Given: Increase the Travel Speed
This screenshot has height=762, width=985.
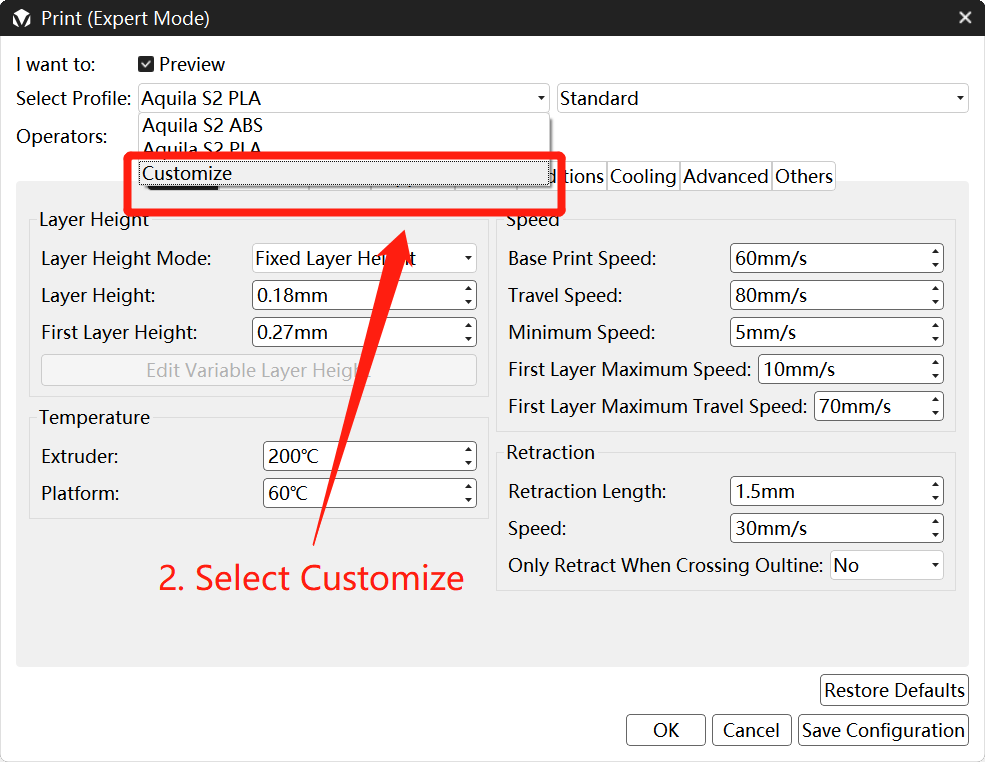Looking at the screenshot, I should [x=935, y=288].
